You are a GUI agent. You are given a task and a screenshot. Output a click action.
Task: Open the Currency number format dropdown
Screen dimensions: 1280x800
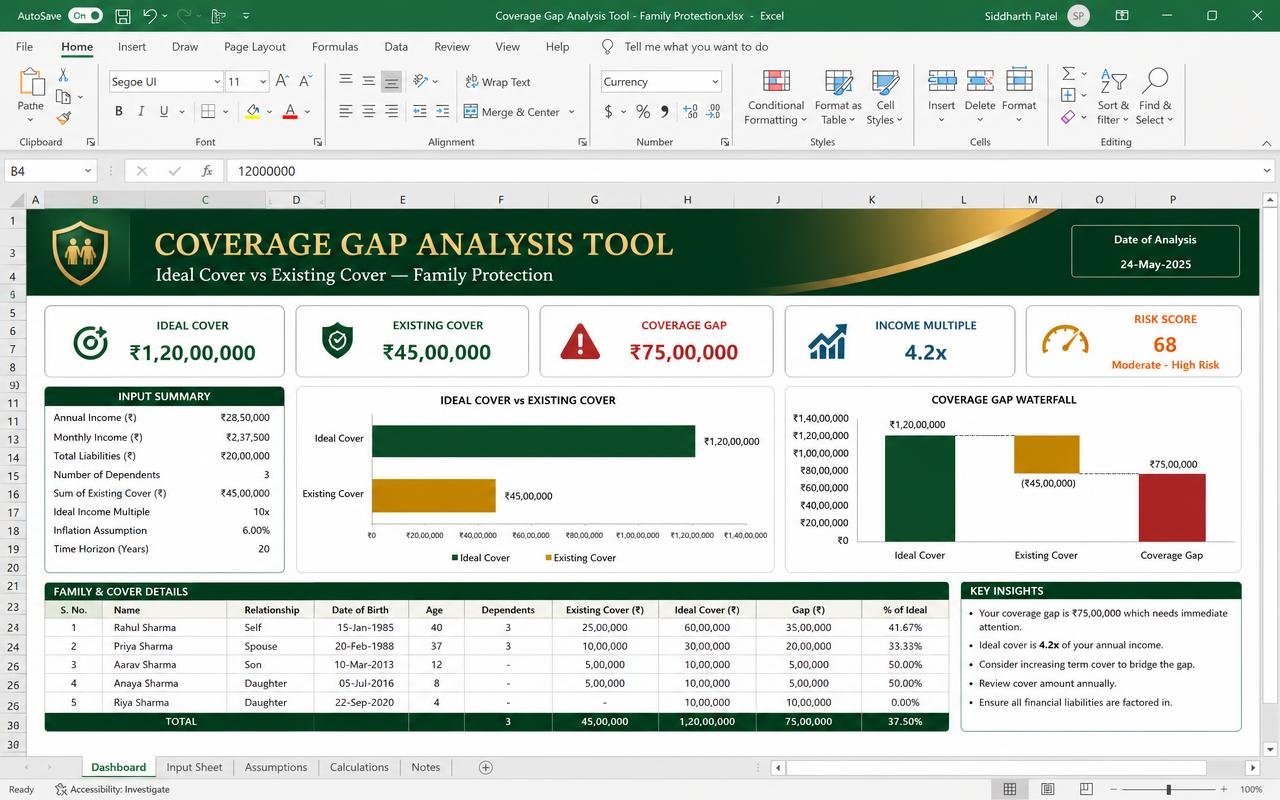(x=715, y=82)
